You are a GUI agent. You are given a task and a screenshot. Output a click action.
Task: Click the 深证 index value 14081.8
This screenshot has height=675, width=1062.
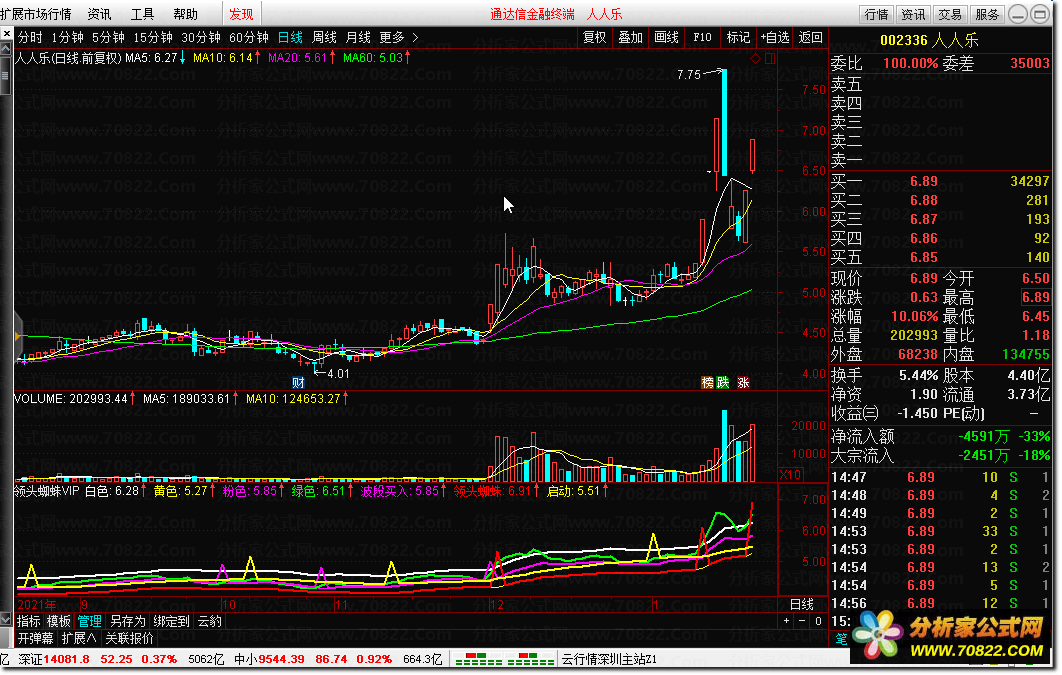66,659
